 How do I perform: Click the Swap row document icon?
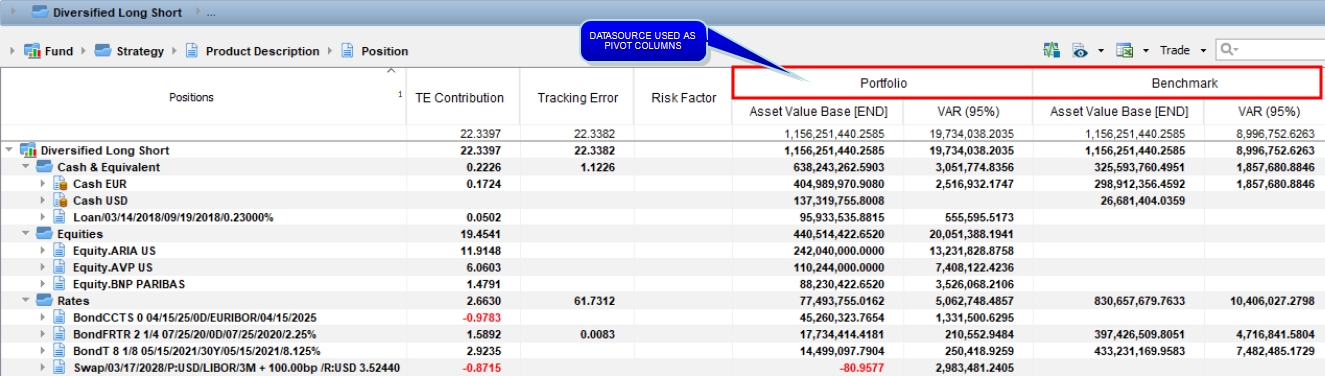pos(60,367)
